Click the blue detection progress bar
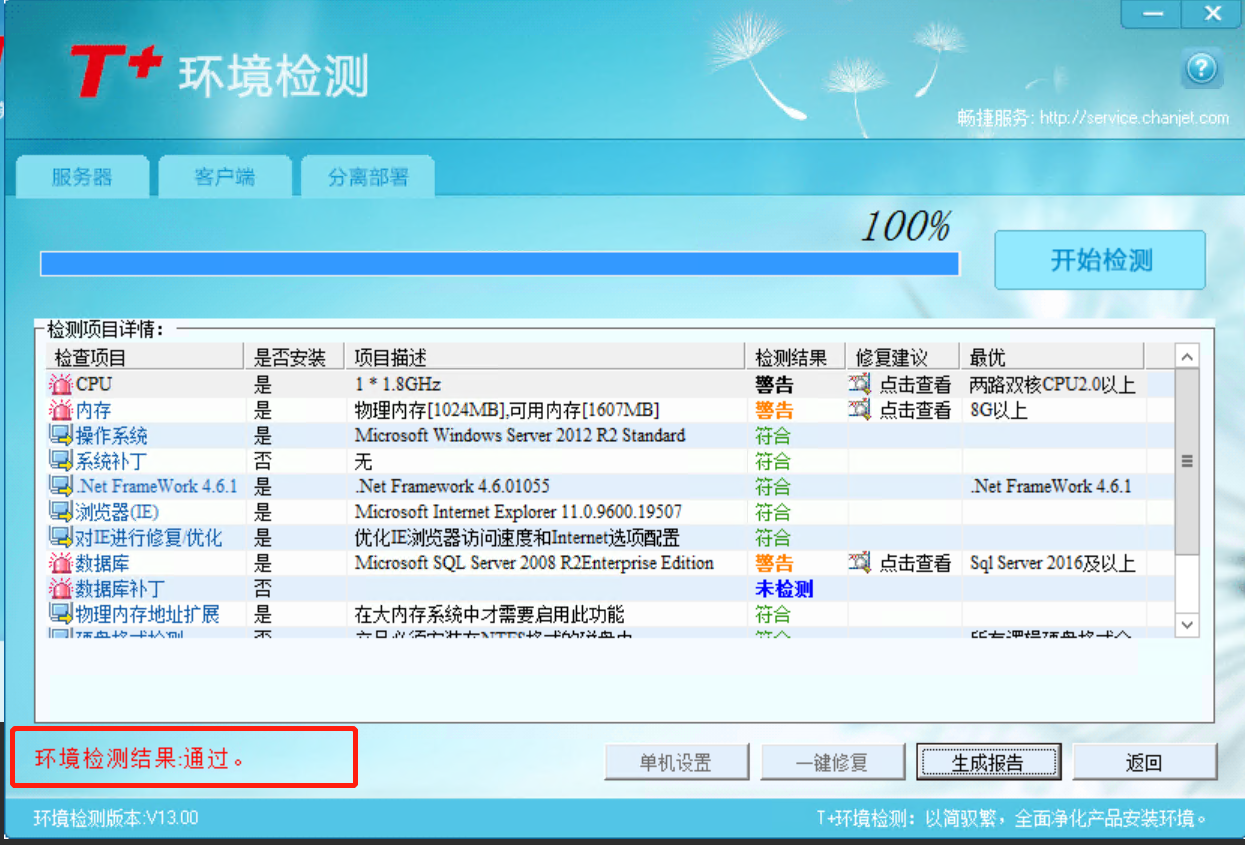 (x=499, y=264)
